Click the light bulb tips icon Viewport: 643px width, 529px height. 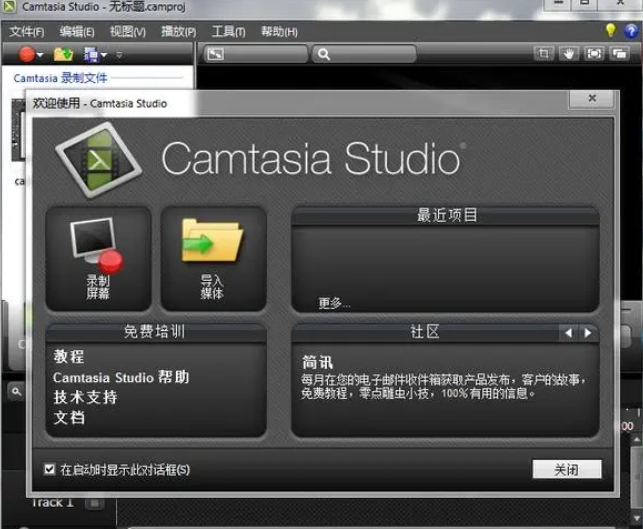611,30
